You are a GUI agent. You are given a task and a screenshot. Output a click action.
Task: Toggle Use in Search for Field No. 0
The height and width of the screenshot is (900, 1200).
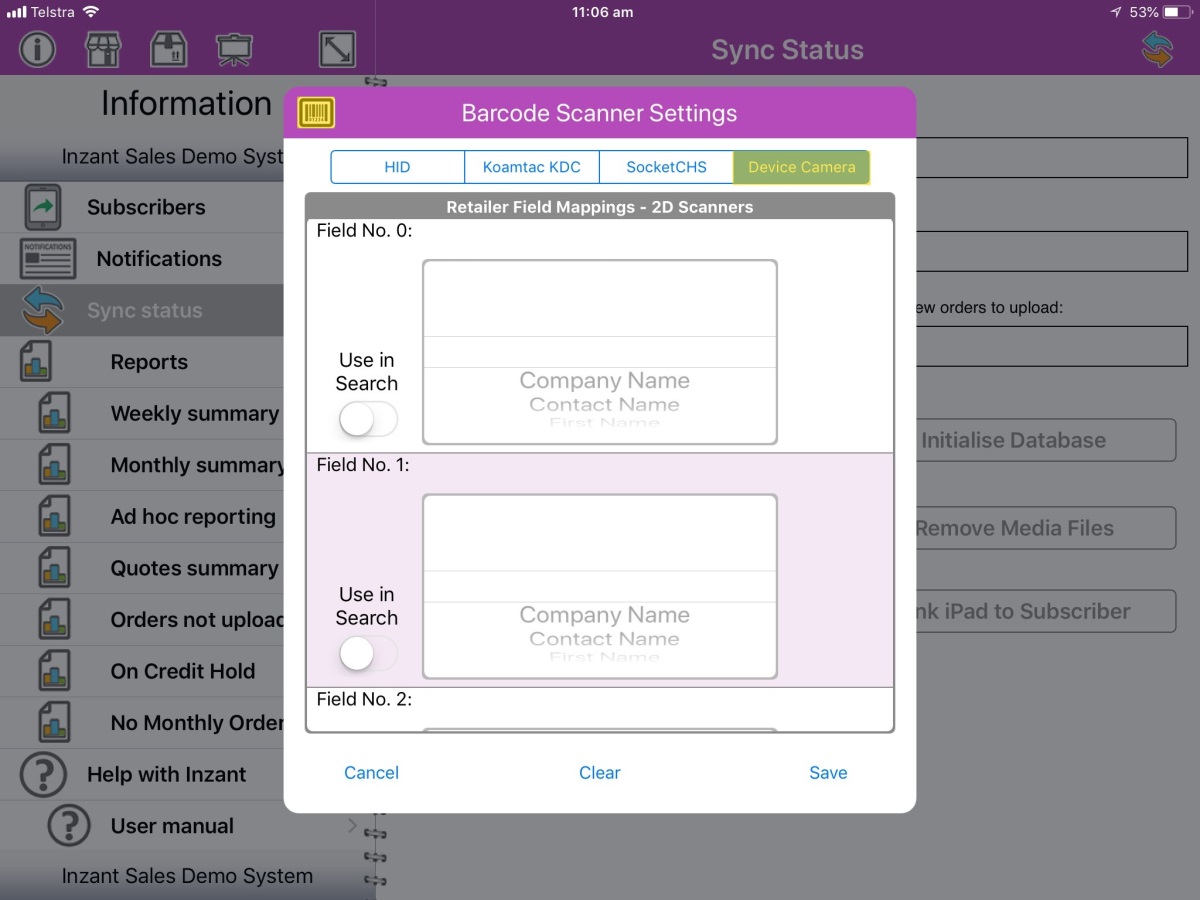[368, 420]
